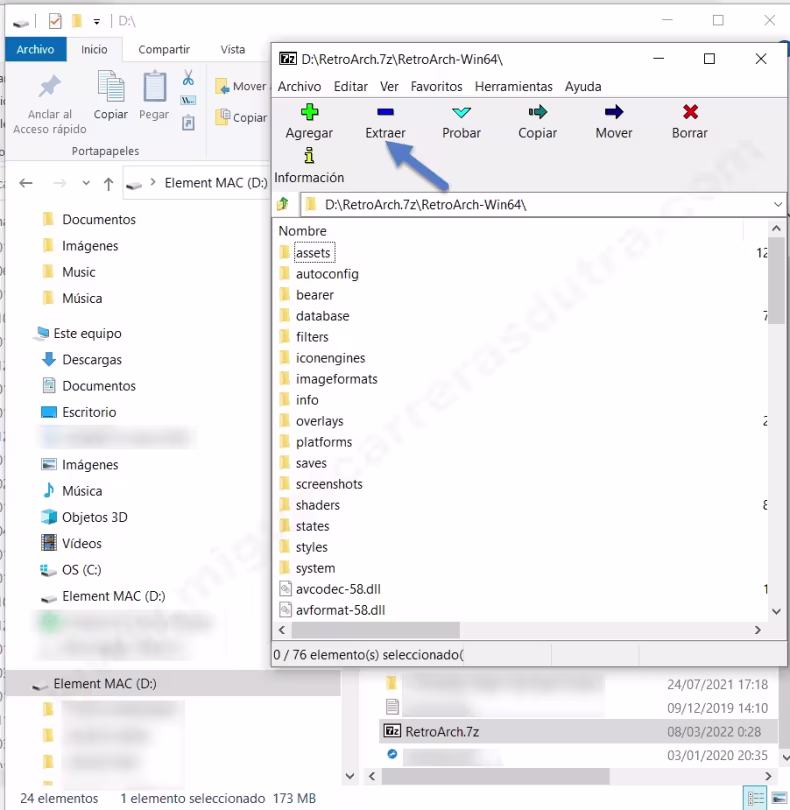Run Probar archive test in 7-Zip
The image size is (790, 810).
[x=461, y=122]
